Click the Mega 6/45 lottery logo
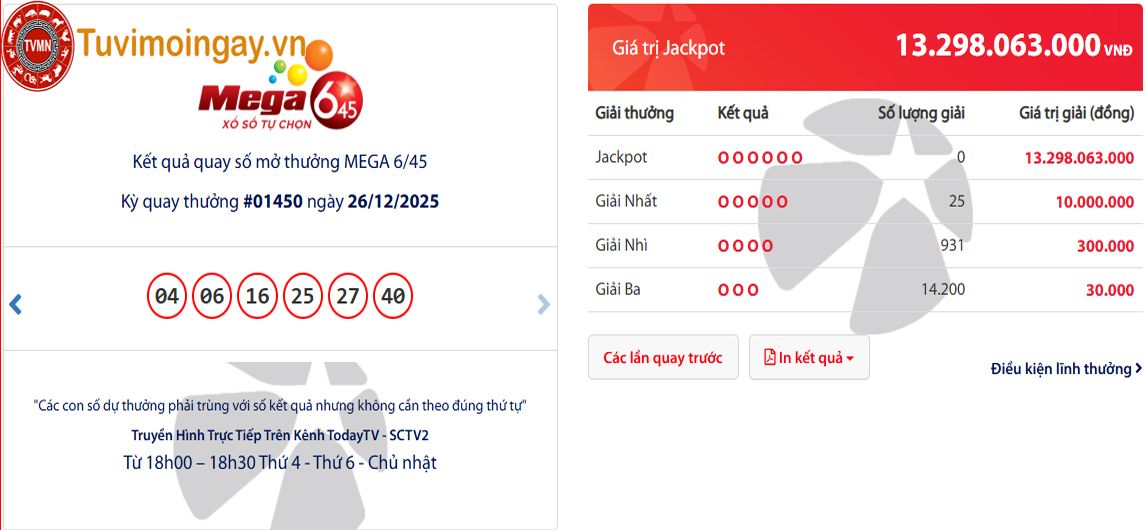The height and width of the screenshot is (530, 1145). (280, 102)
